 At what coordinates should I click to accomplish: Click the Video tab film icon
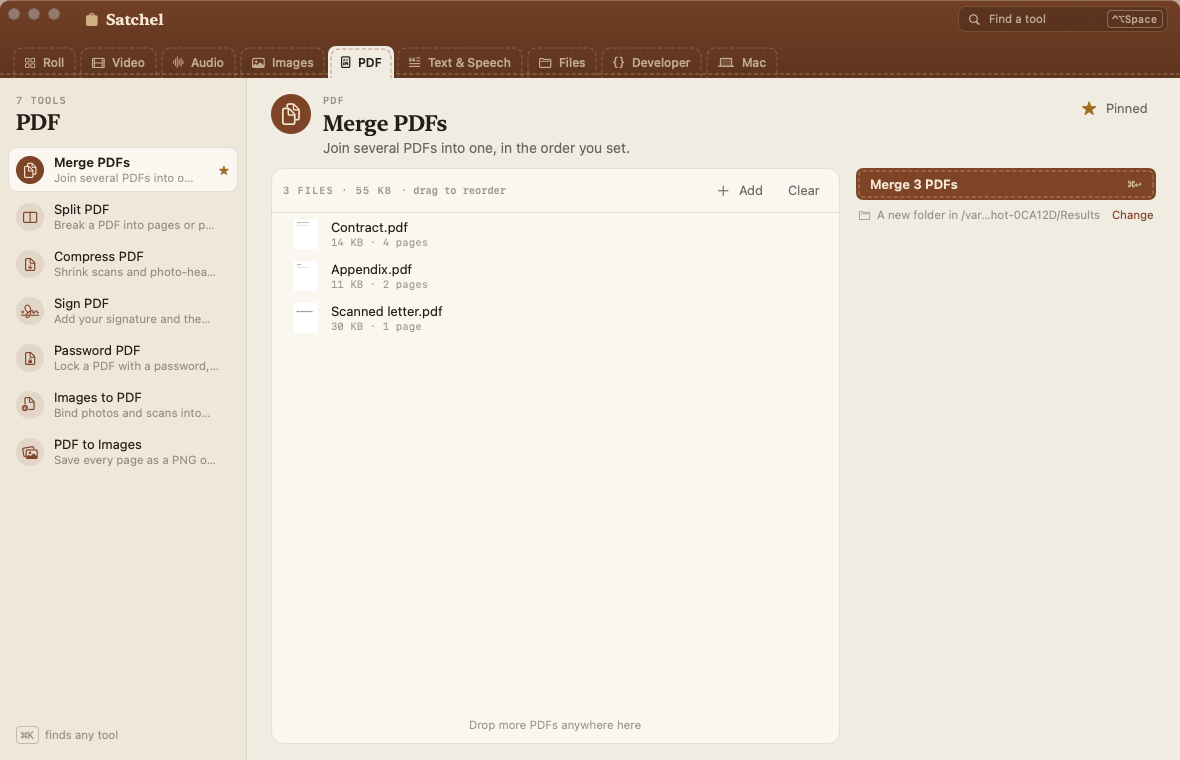[x=99, y=63]
